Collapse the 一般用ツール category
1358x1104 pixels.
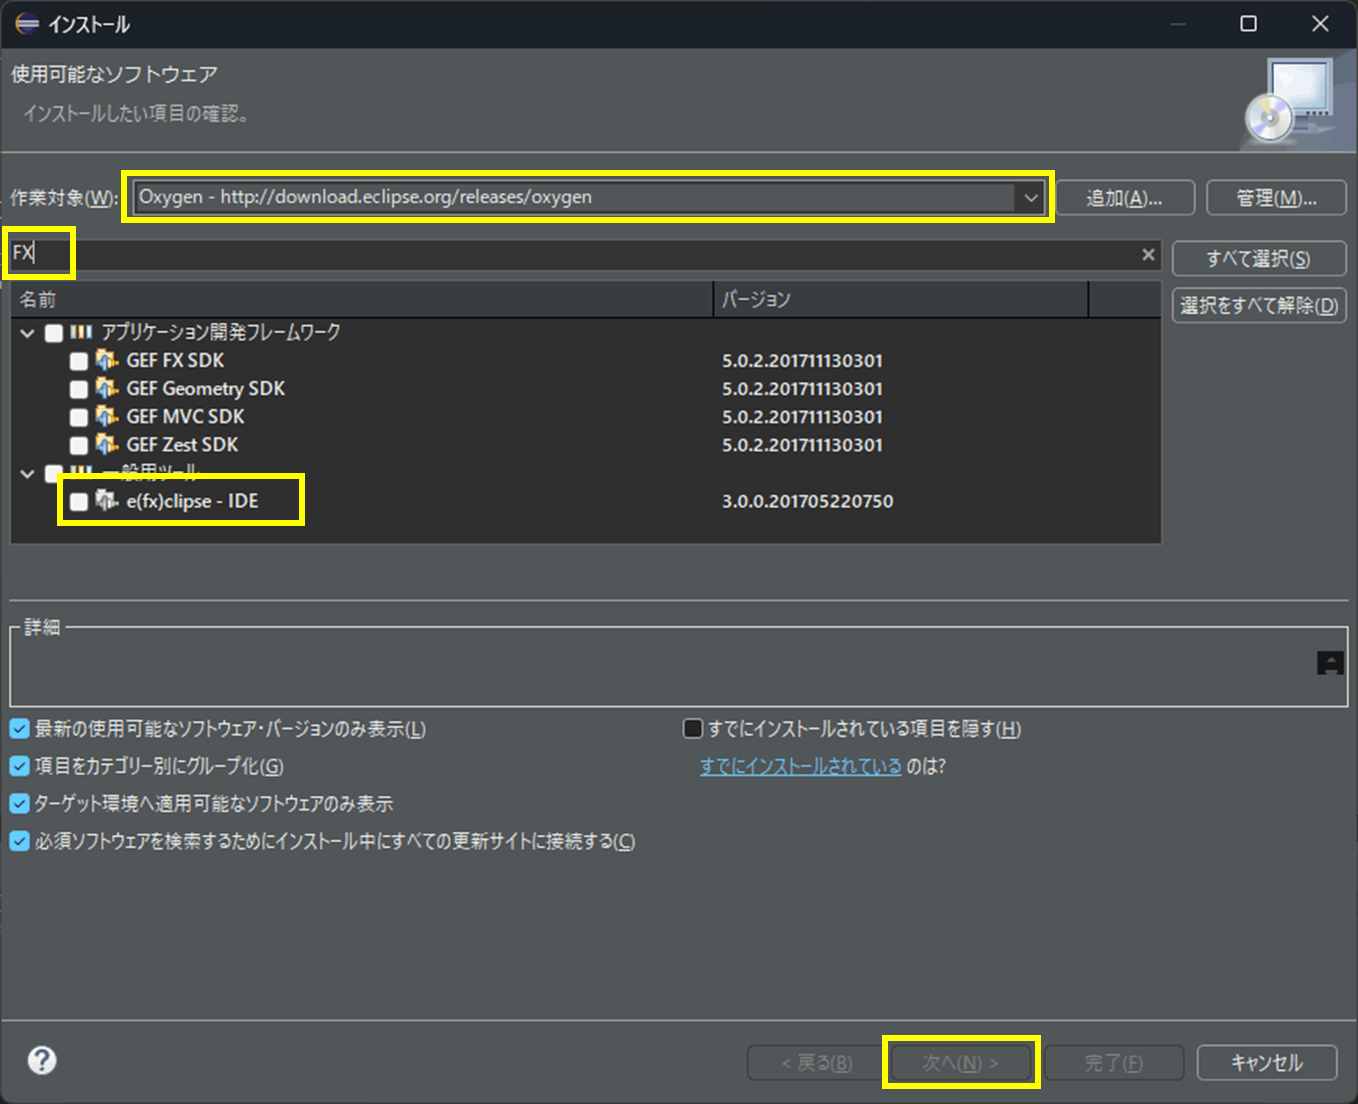tap(27, 473)
